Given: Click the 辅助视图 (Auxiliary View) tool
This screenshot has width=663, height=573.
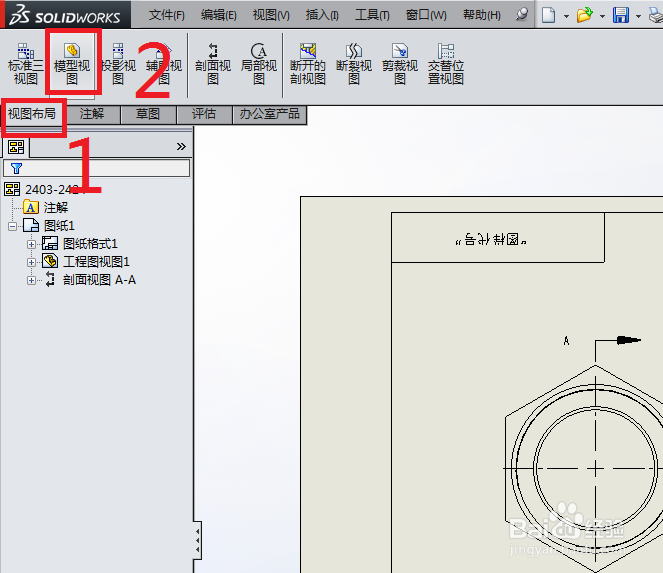Looking at the screenshot, I should point(164,64).
